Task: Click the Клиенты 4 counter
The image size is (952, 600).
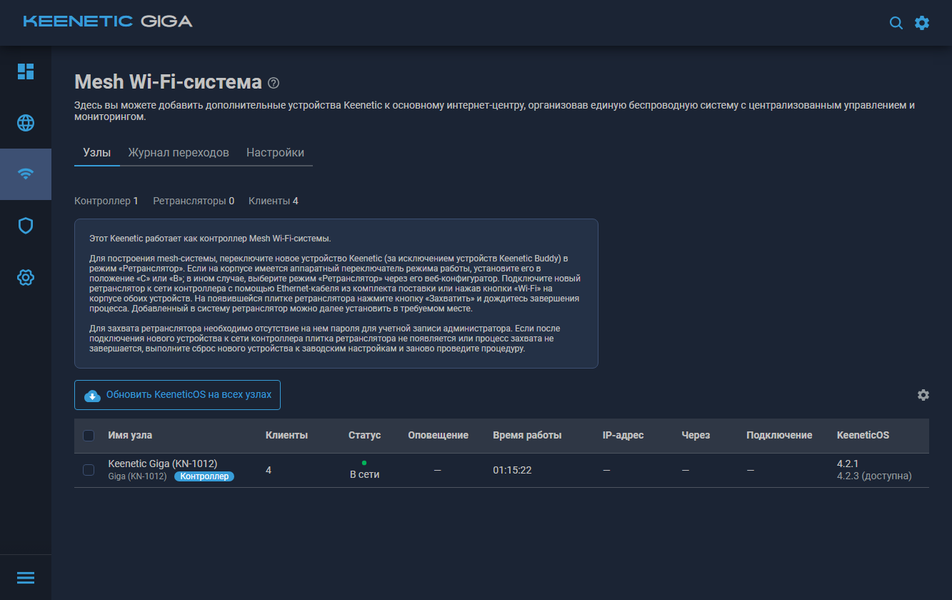Action: click(273, 201)
